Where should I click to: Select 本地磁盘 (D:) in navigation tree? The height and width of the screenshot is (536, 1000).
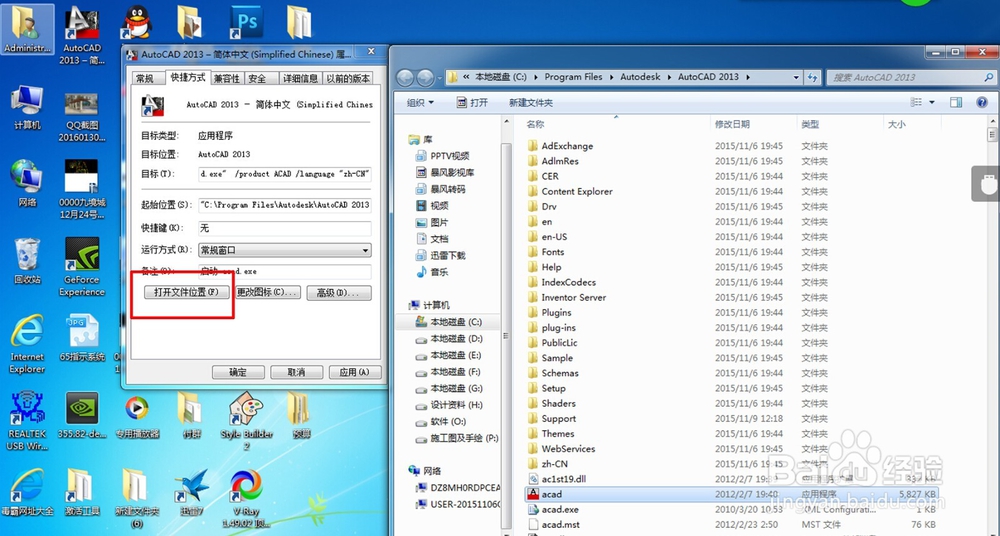pyautogui.click(x=448, y=339)
